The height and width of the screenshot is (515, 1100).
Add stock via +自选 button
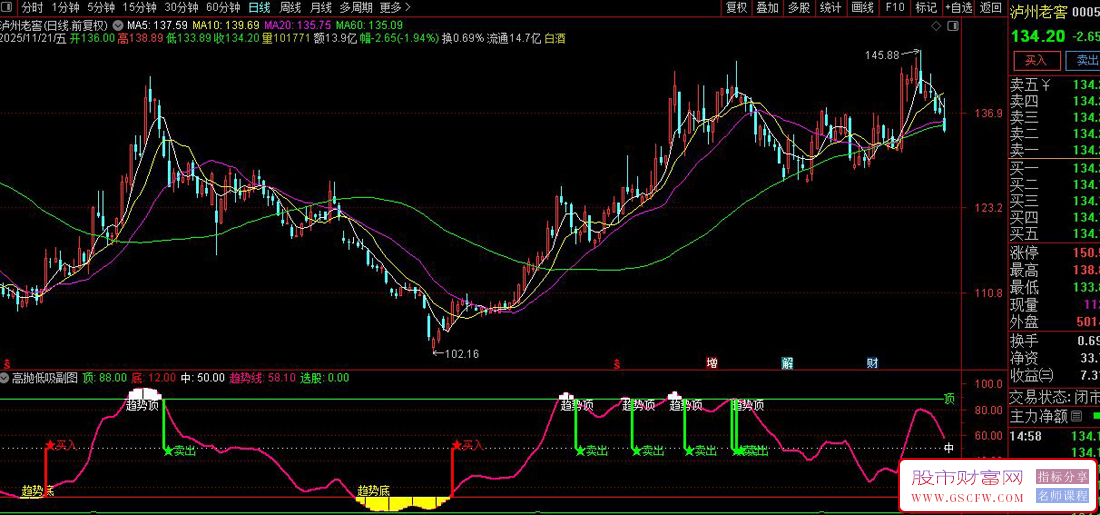pyautogui.click(x=959, y=8)
